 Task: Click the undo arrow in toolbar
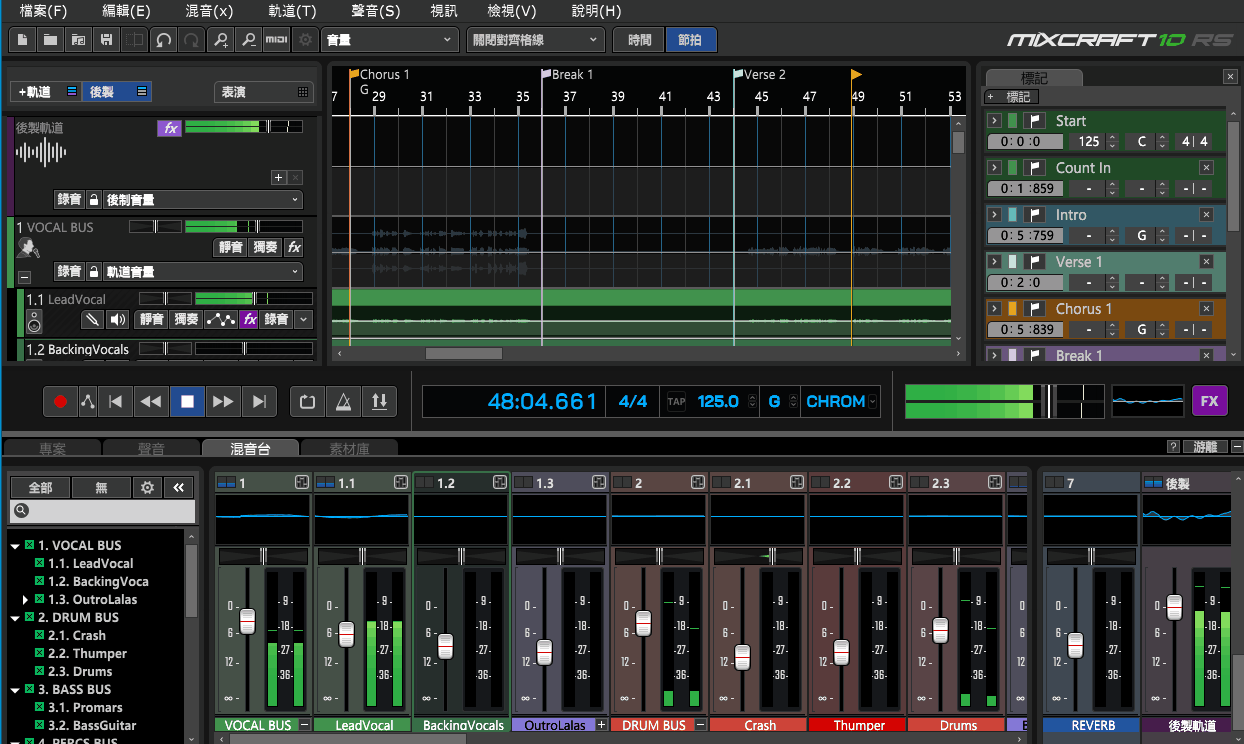[163, 40]
